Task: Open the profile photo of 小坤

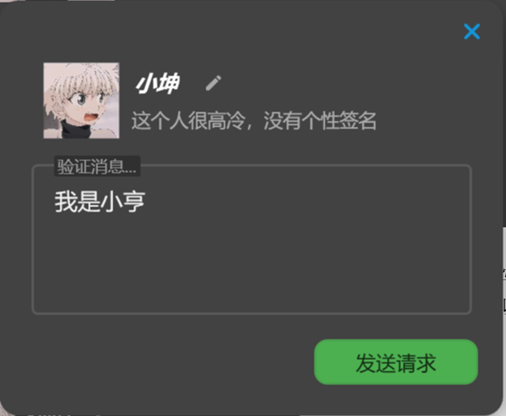Action: (81, 100)
